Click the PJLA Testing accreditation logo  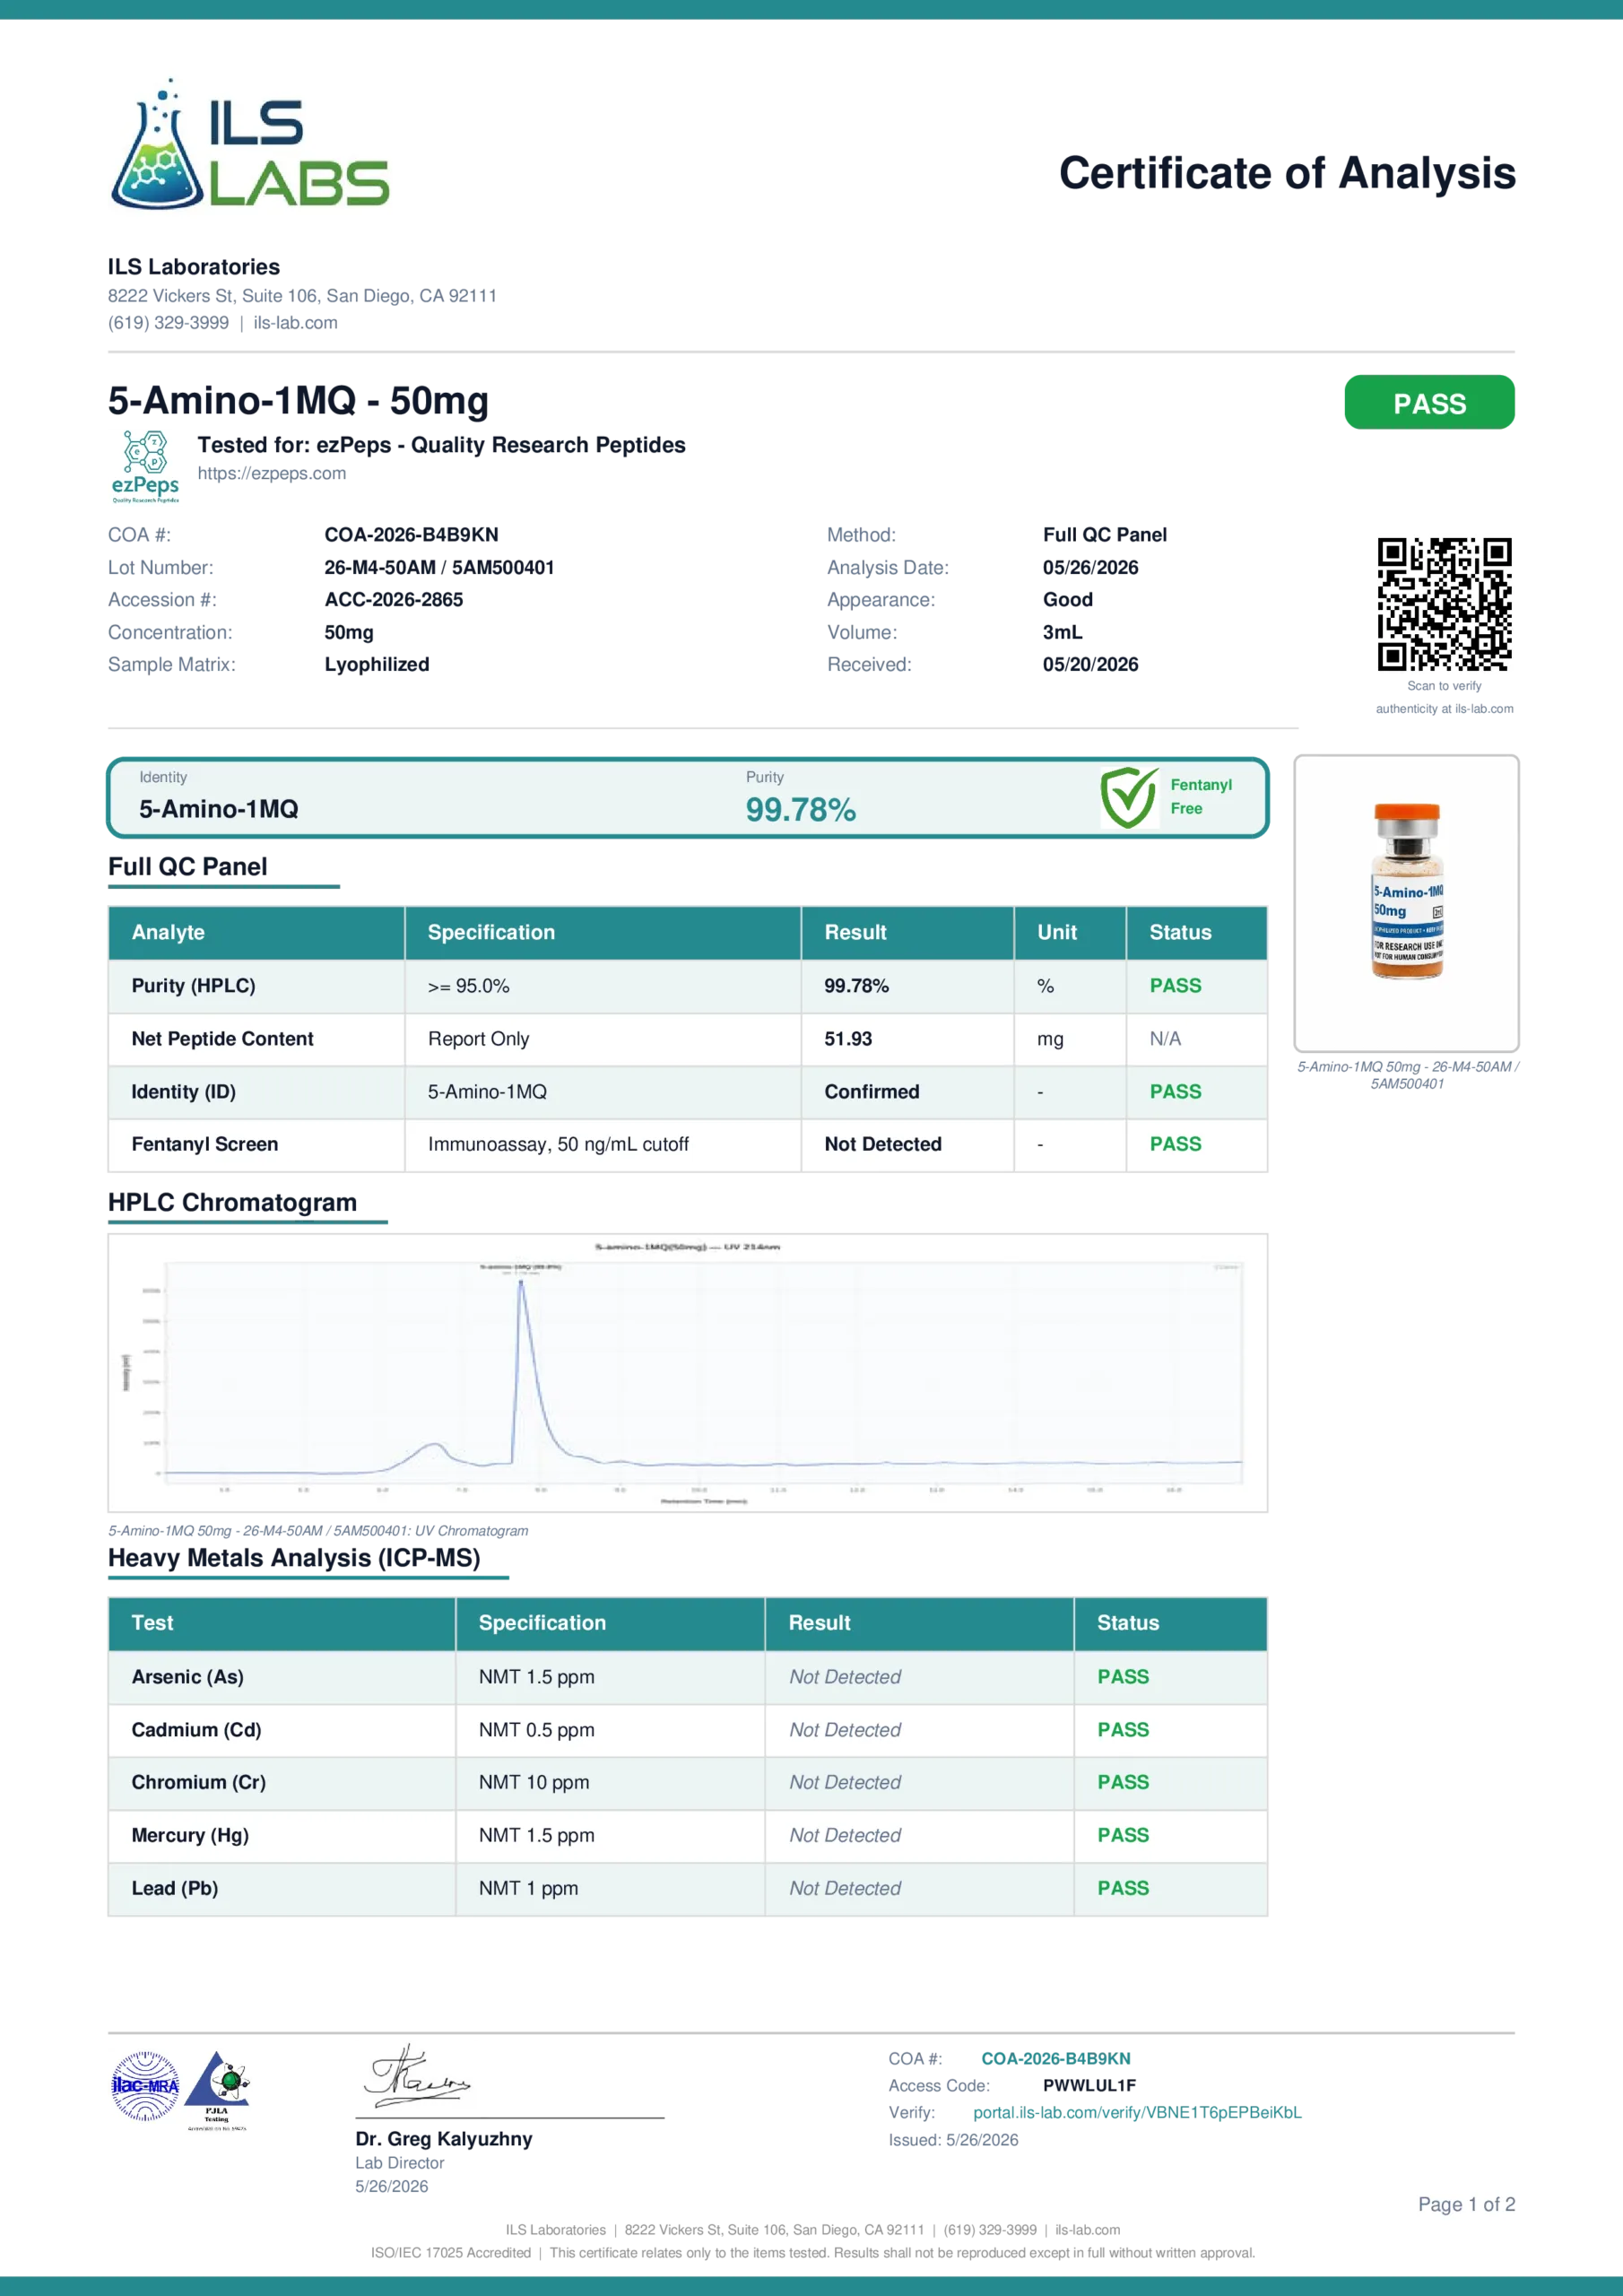[x=217, y=2090]
